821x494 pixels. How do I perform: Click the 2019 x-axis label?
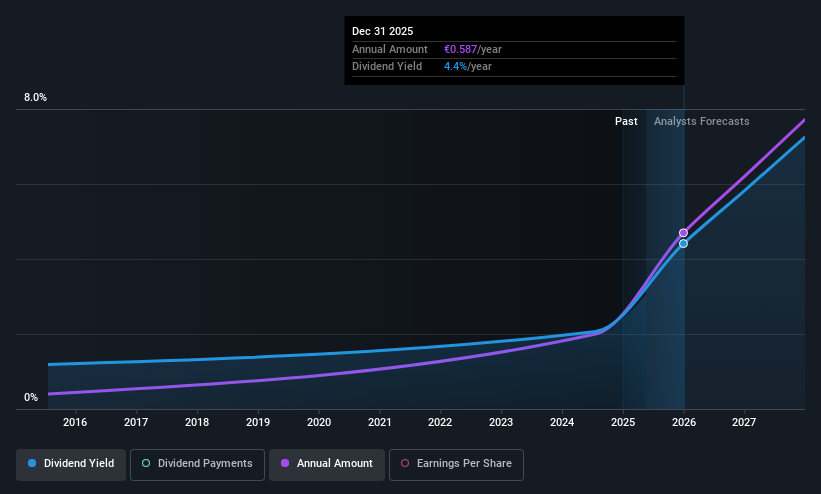(x=258, y=422)
